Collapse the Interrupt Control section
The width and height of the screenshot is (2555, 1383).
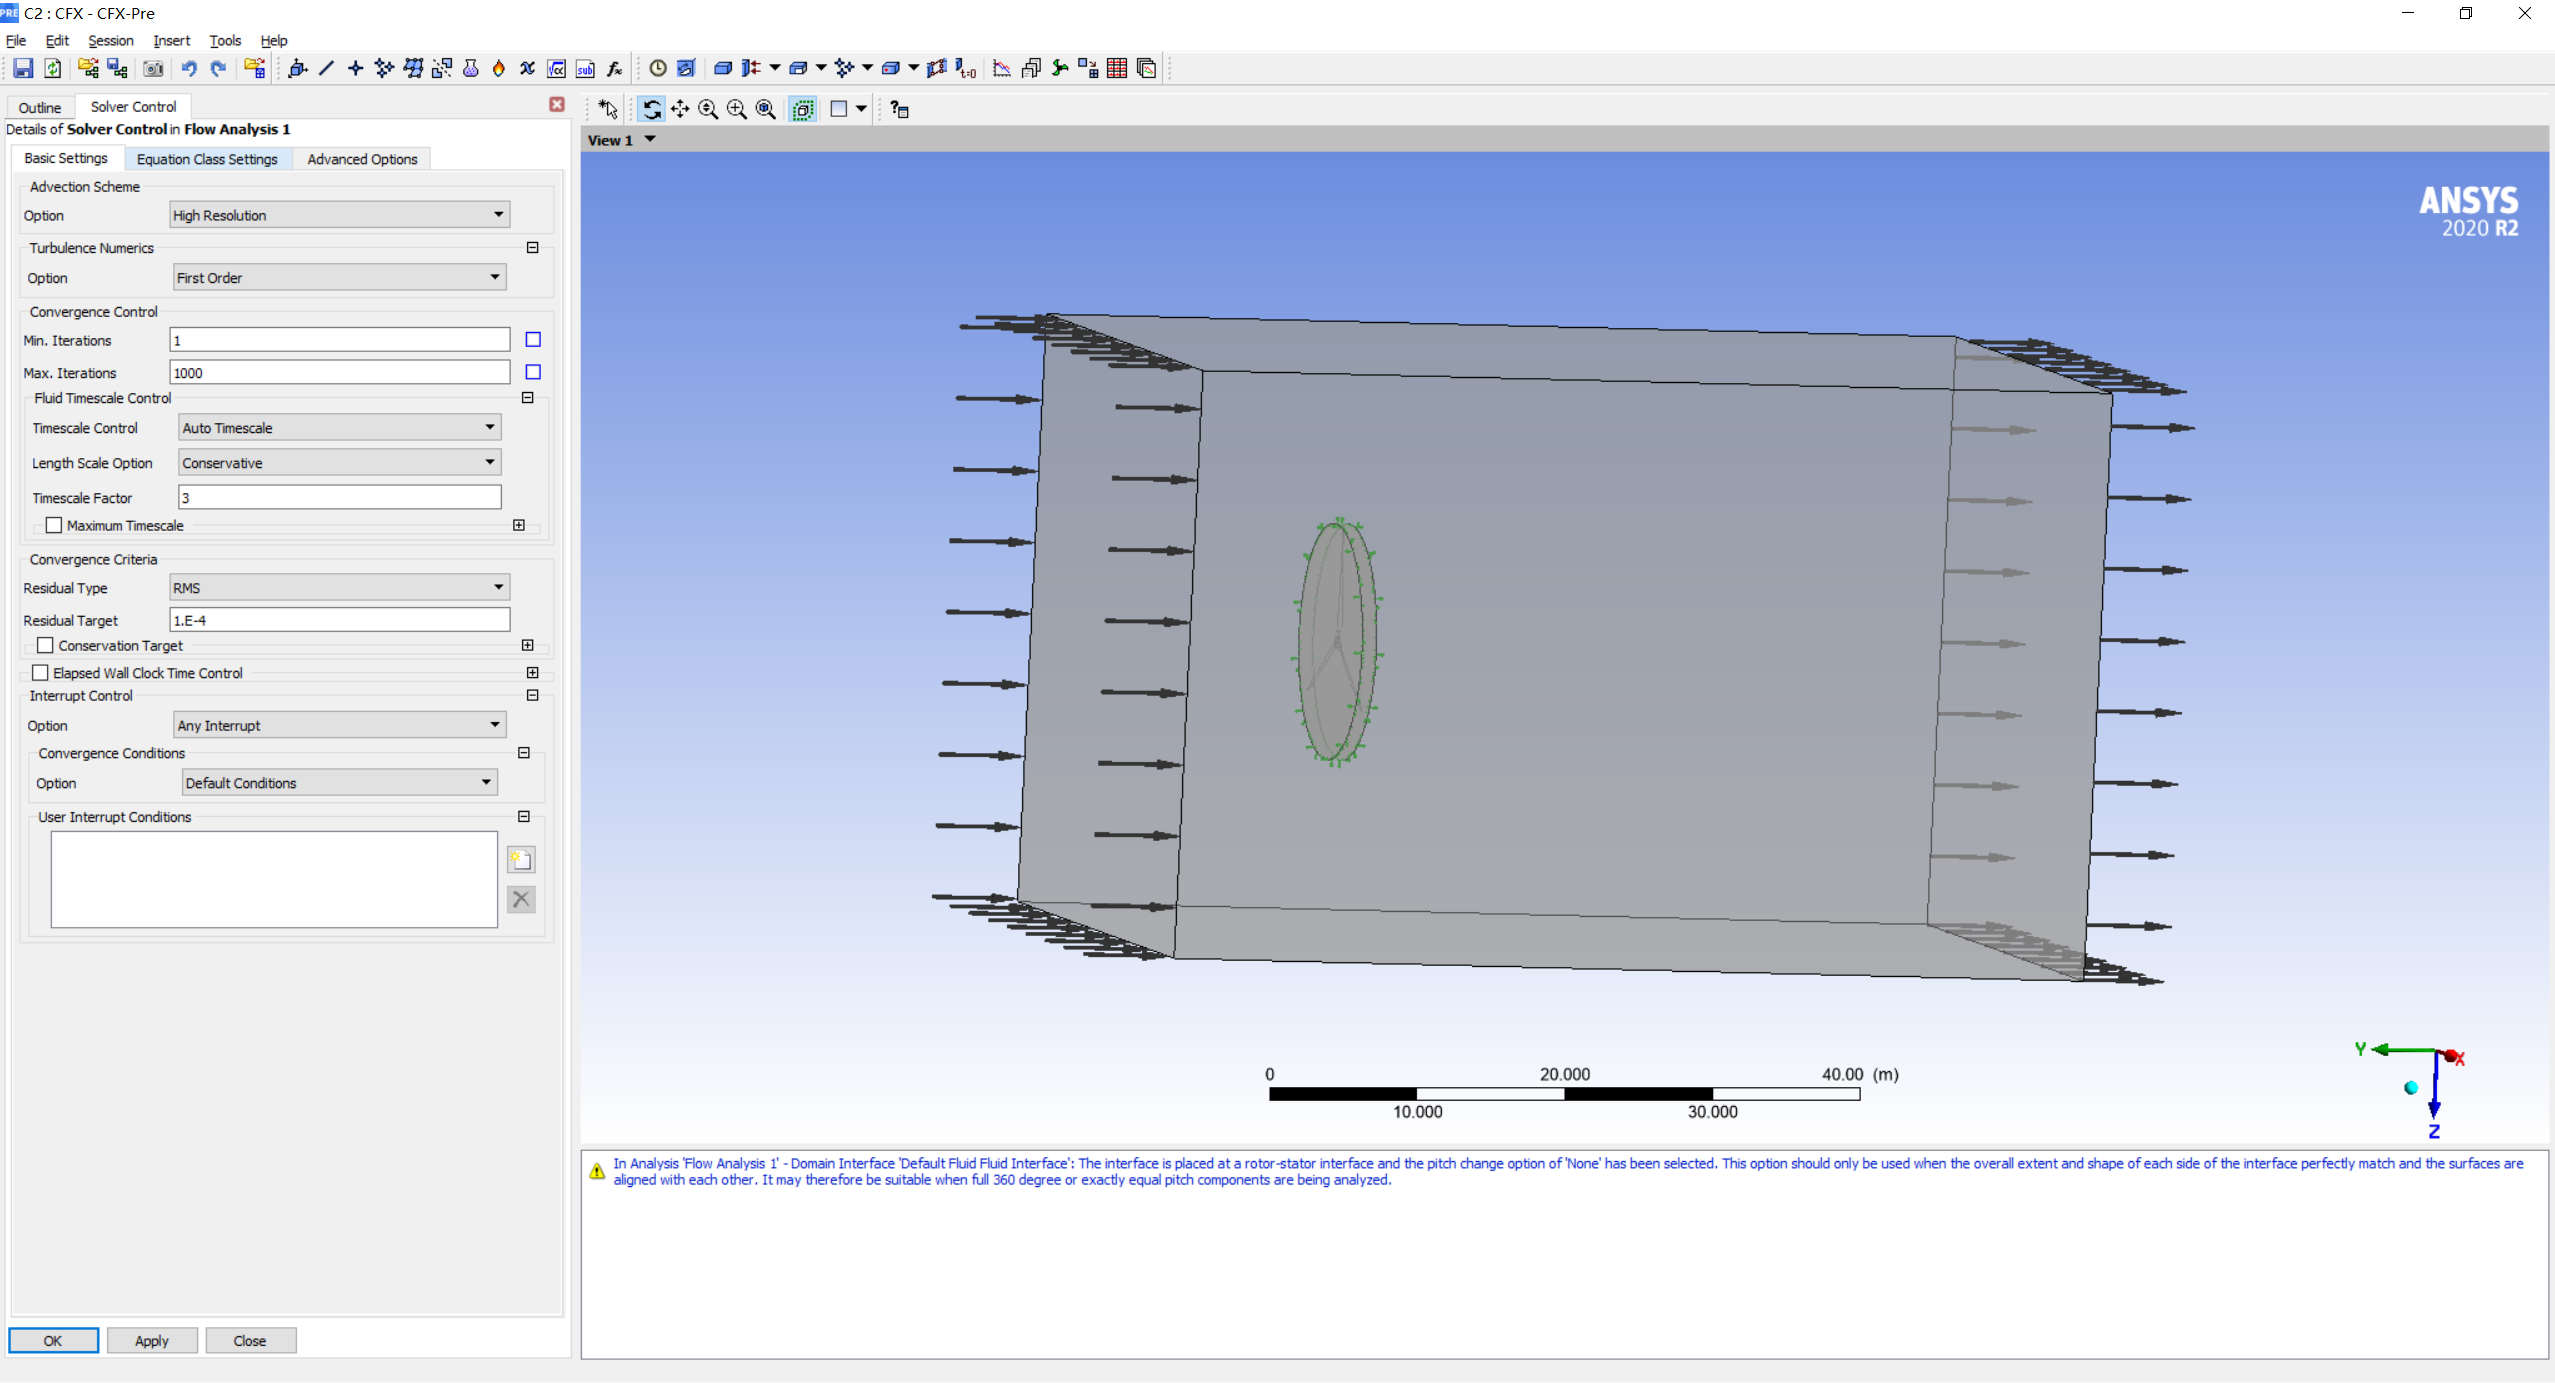[x=533, y=695]
